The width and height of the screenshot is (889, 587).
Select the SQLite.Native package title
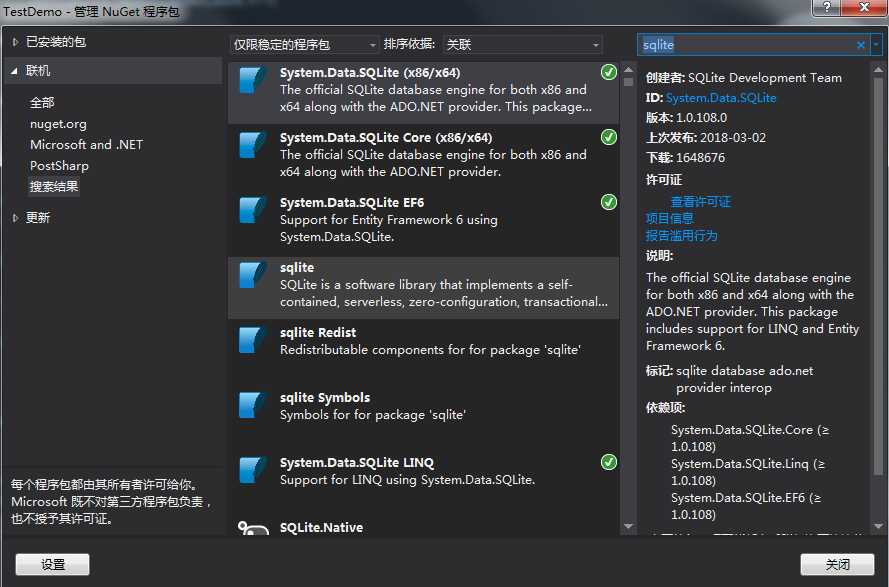321,527
